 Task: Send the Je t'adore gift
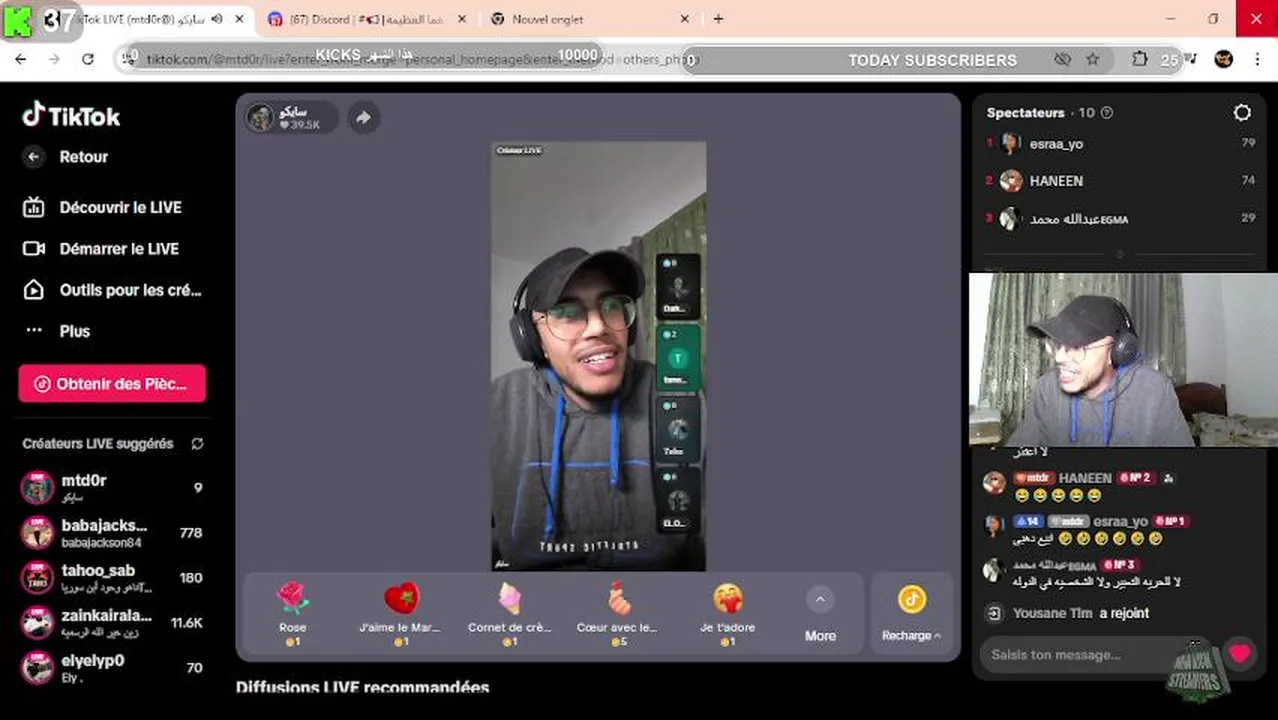pos(727,613)
